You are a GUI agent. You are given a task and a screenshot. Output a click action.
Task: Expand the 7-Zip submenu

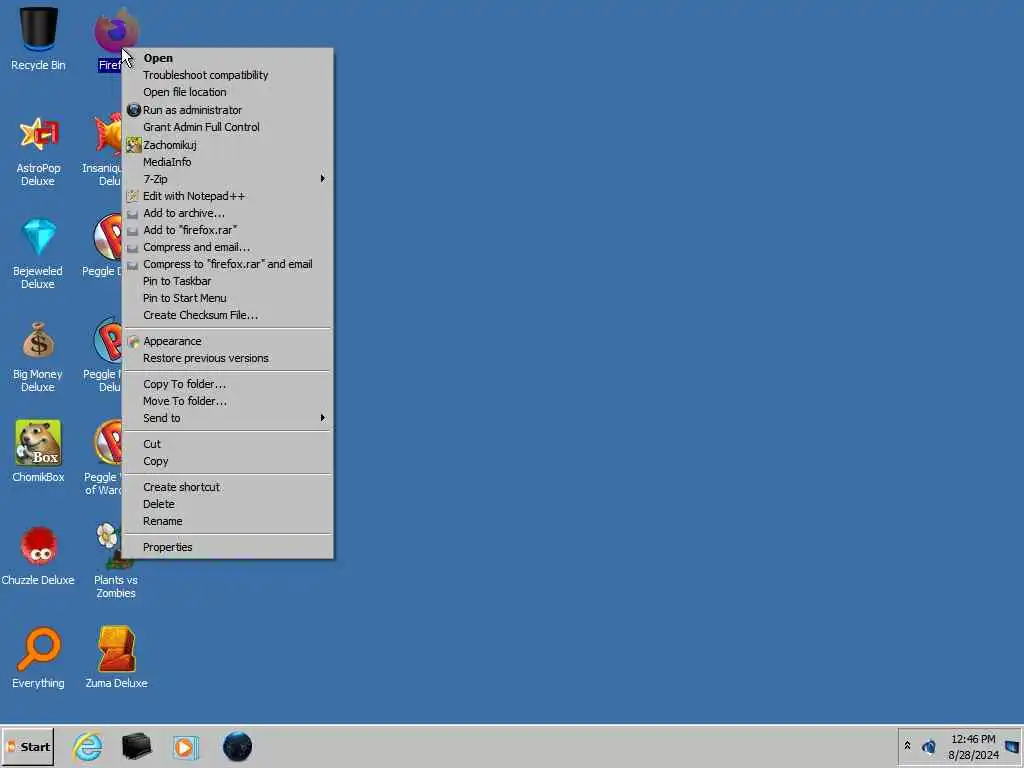(x=227, y=179)
